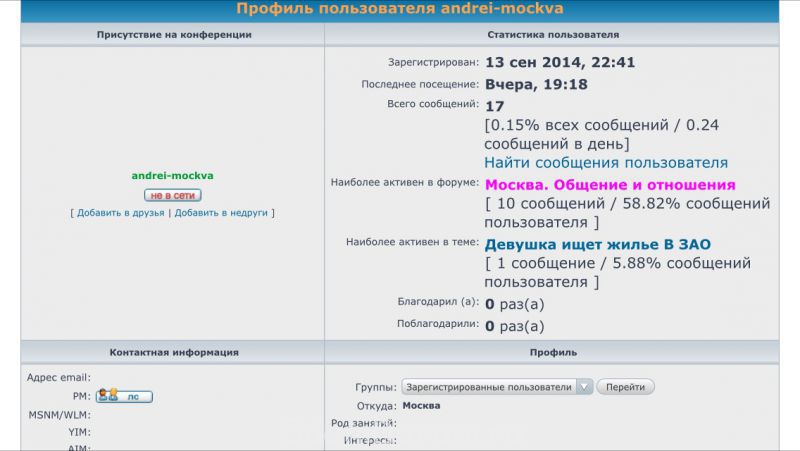Click the bold 'Москва' location value
This screenshot has width=800, height=451.
421,406
